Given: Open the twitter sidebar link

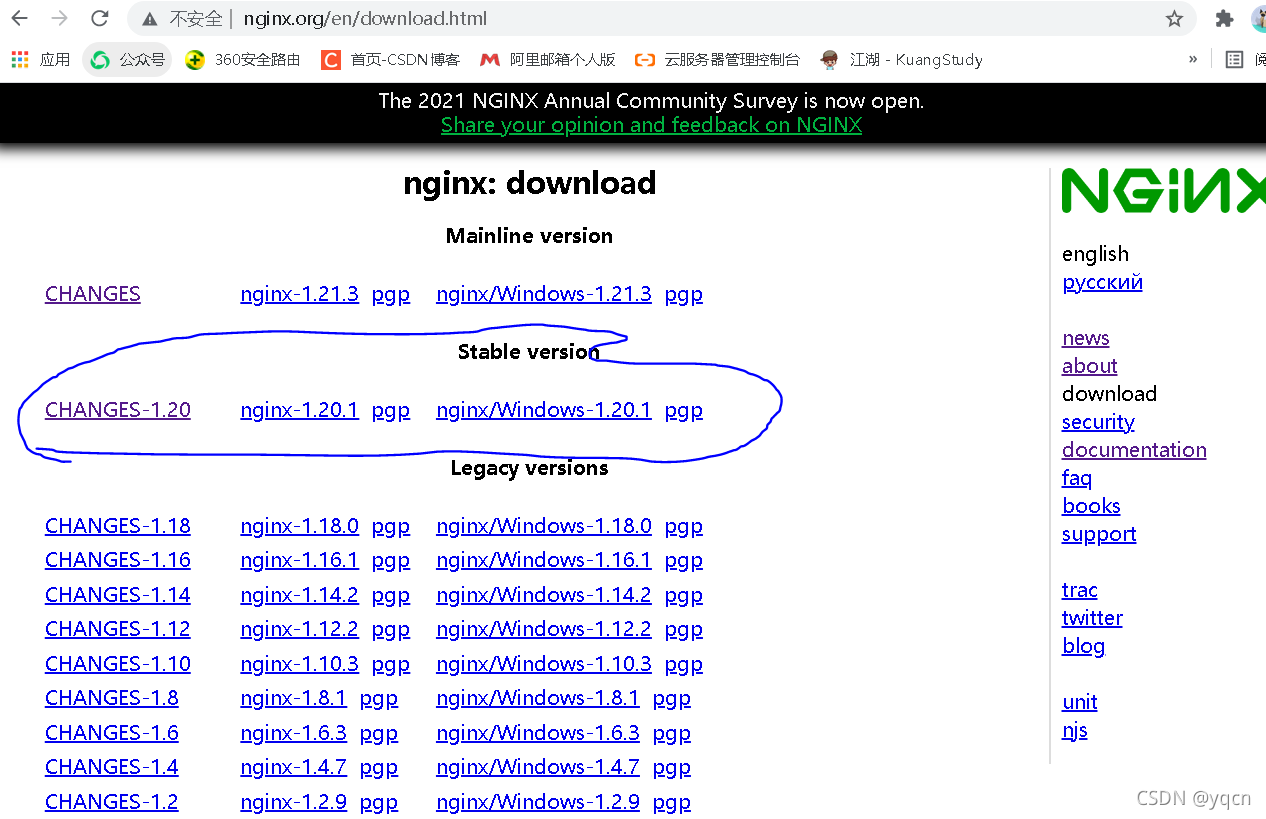Looking at the screenshot, I should click(1092, 618).
